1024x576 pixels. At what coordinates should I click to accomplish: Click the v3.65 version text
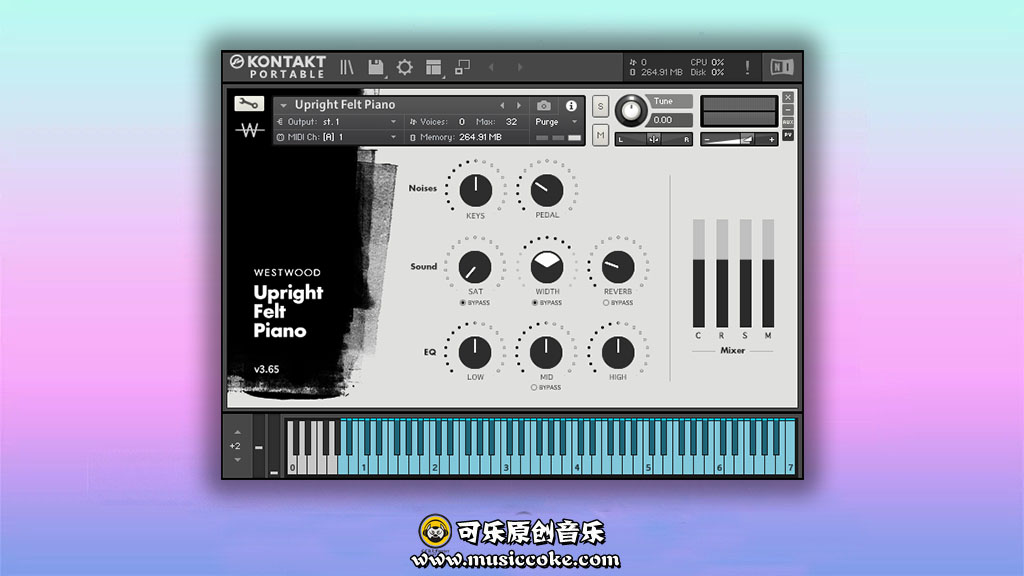click(x=266, y=369)
